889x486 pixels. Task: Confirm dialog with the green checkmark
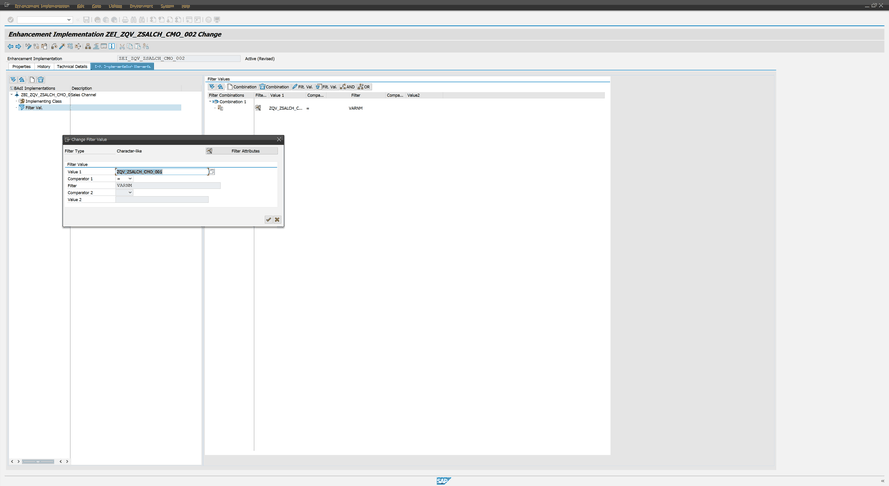268,219
